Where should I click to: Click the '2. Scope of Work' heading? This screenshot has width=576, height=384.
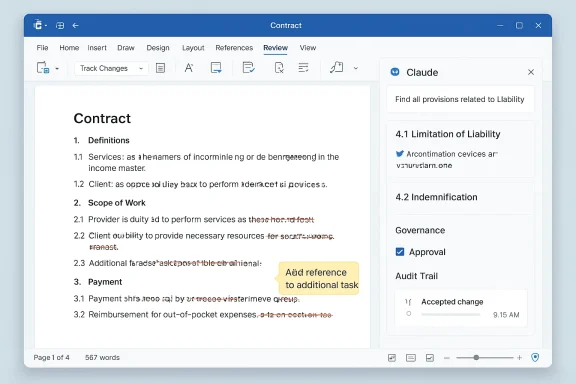point(109,203)
